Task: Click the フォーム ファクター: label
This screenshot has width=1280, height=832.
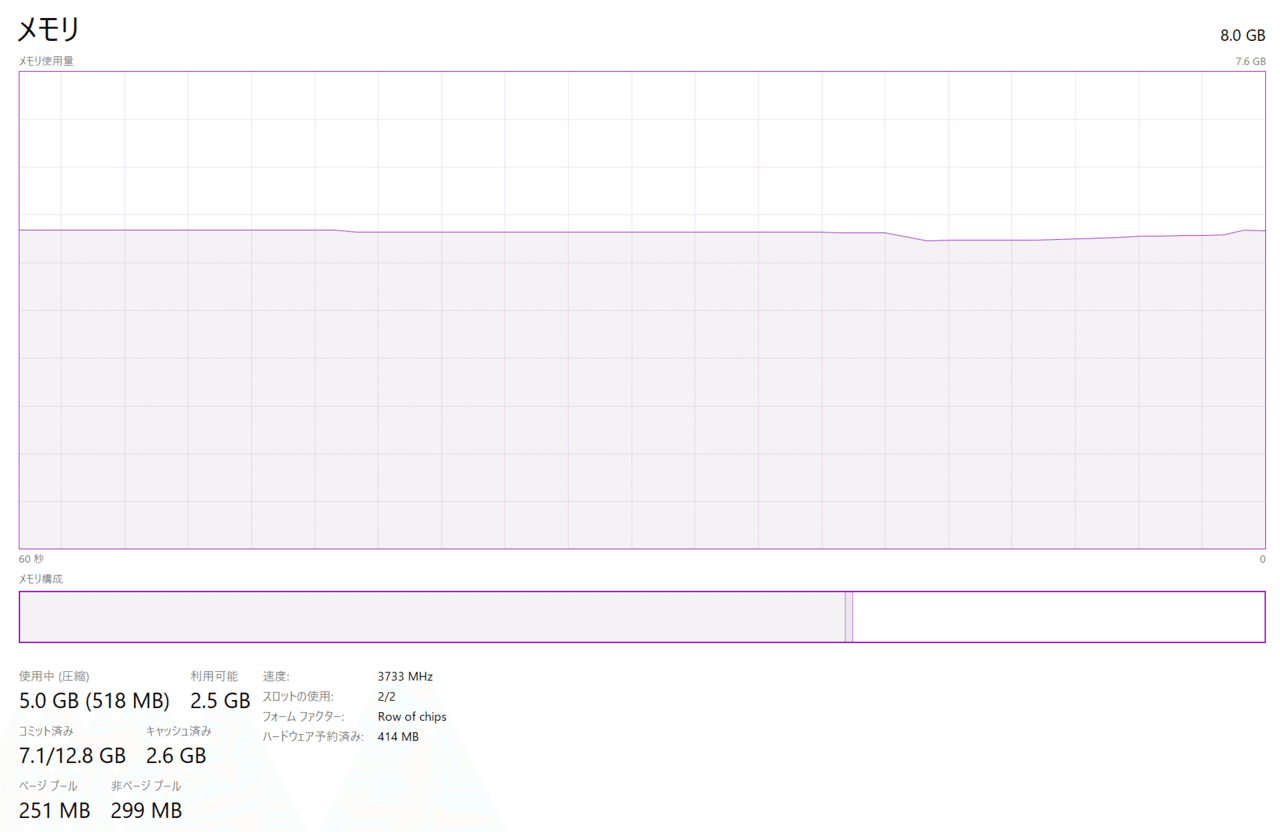Action: [303, 716]
